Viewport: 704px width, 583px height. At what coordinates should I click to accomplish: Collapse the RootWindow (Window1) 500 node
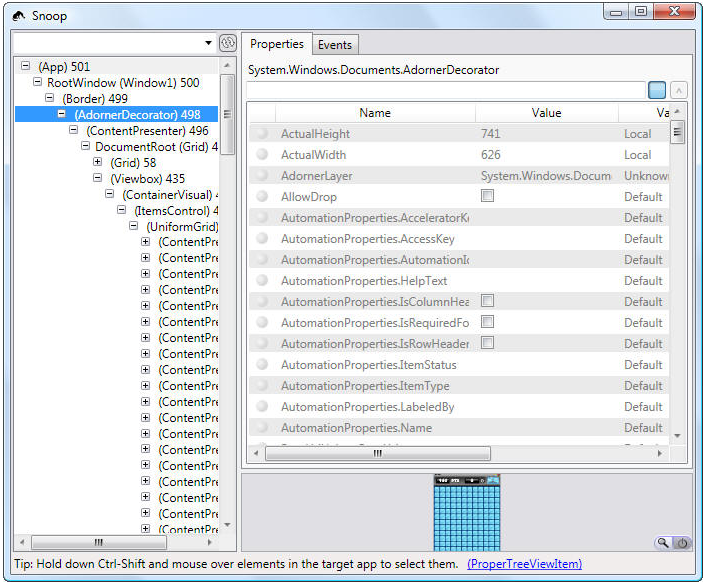[38, 82]
